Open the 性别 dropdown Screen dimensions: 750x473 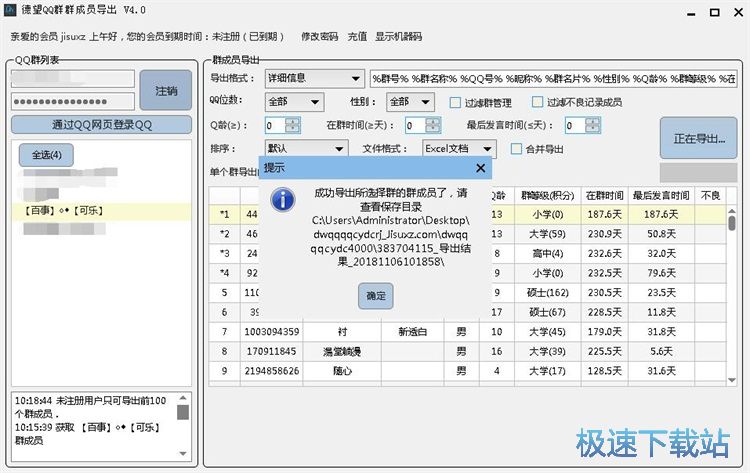click(410, 102)
